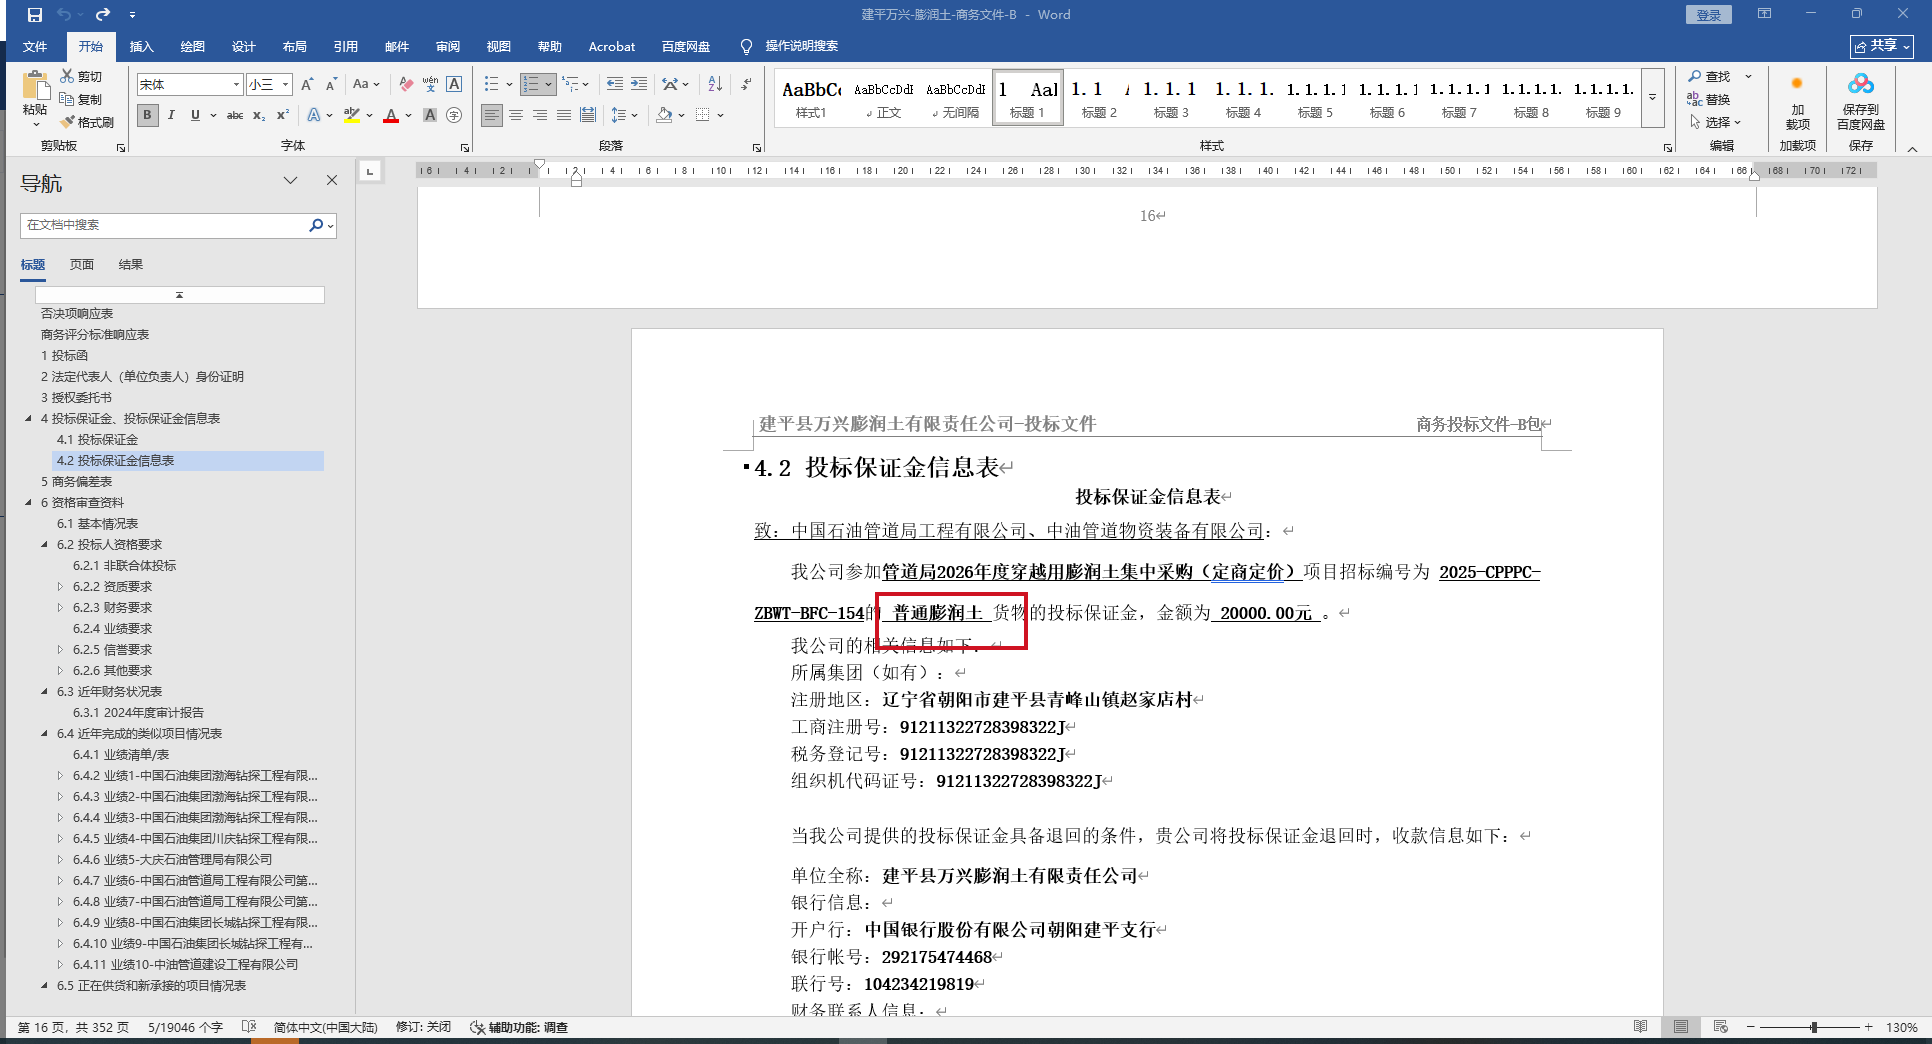Click the 登录 sign-in button

(1708, 15)
